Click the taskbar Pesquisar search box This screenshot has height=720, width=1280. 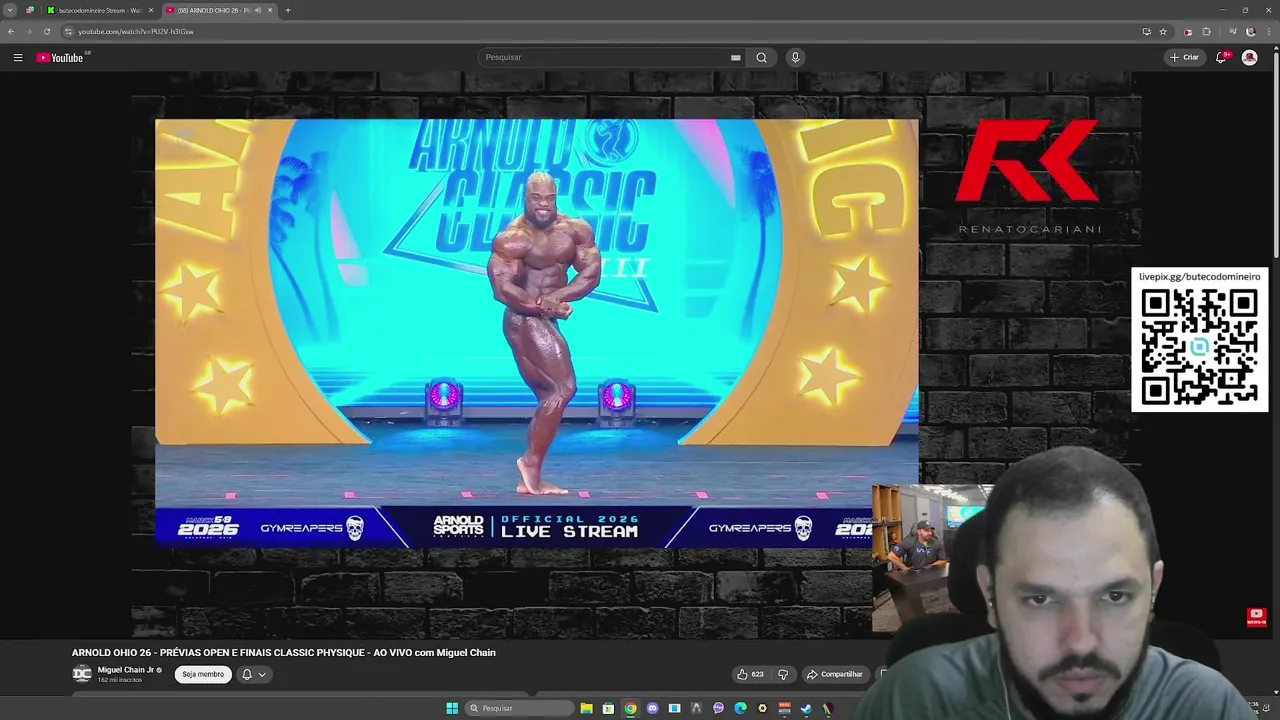point(520,708)
